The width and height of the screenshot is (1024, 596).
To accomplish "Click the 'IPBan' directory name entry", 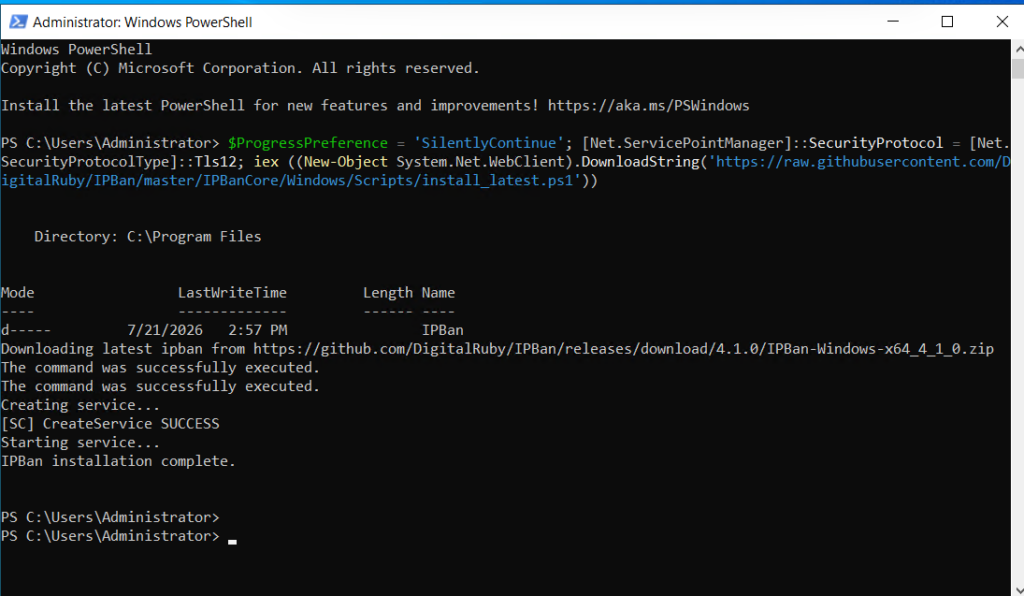I will click(443, 330).
